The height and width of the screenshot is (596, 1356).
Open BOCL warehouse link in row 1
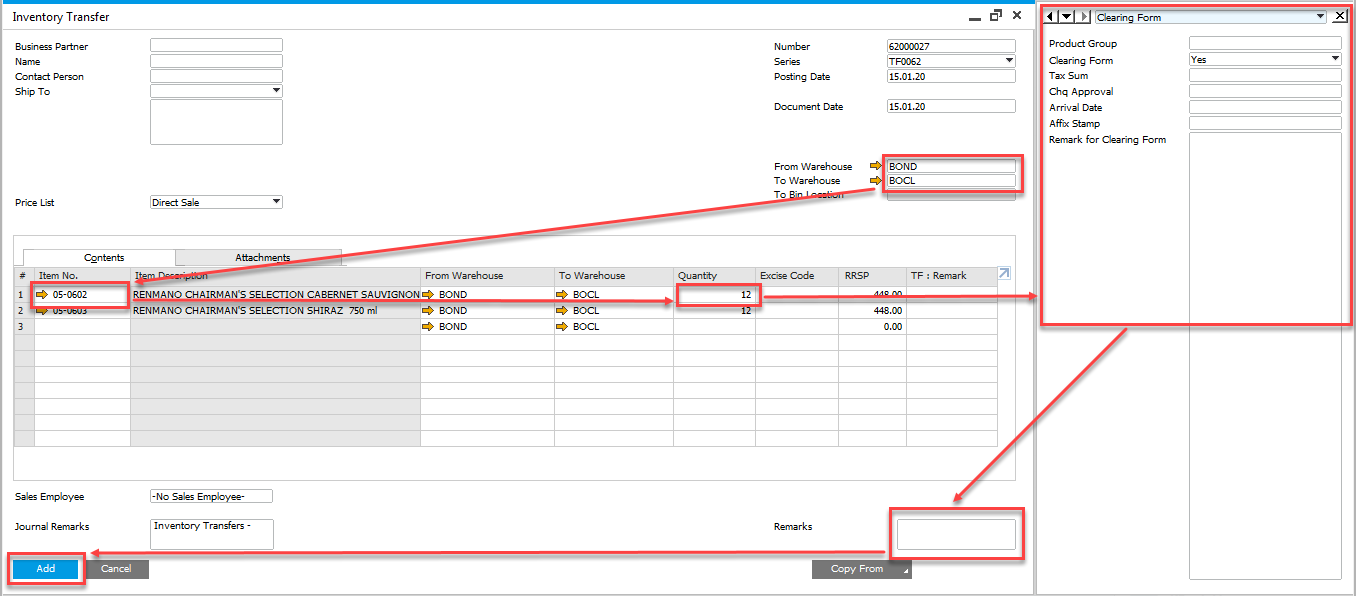563,295
